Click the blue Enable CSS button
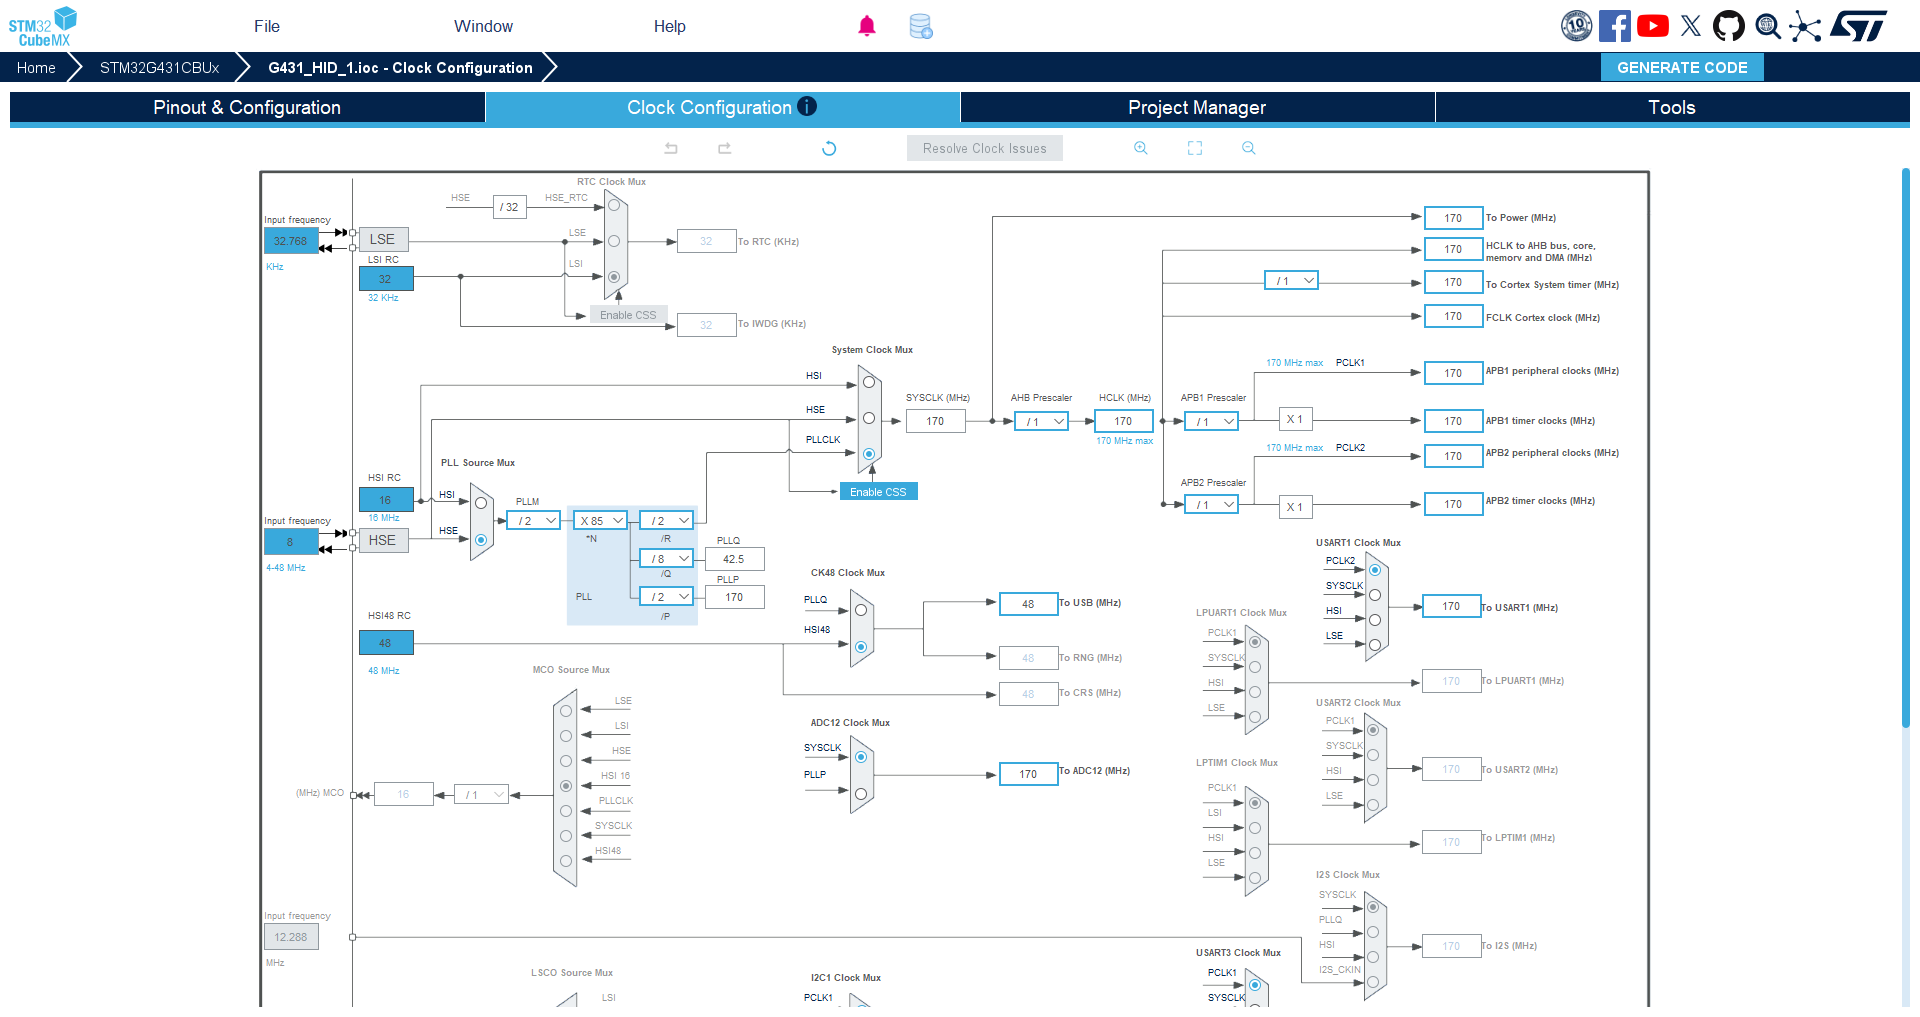This screenshot has width=1920, height=1017. [x=878, y=491]
